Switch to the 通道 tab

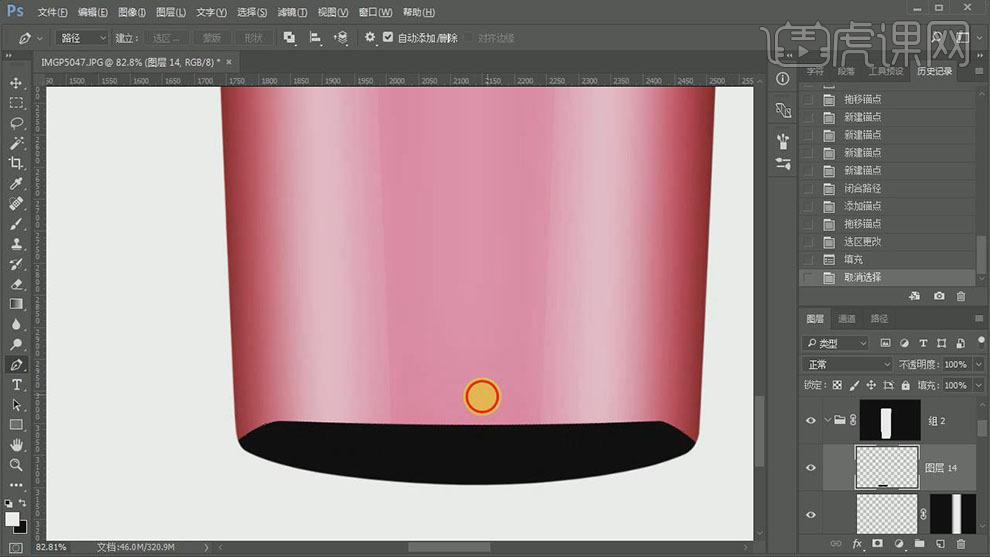point(847,319)
